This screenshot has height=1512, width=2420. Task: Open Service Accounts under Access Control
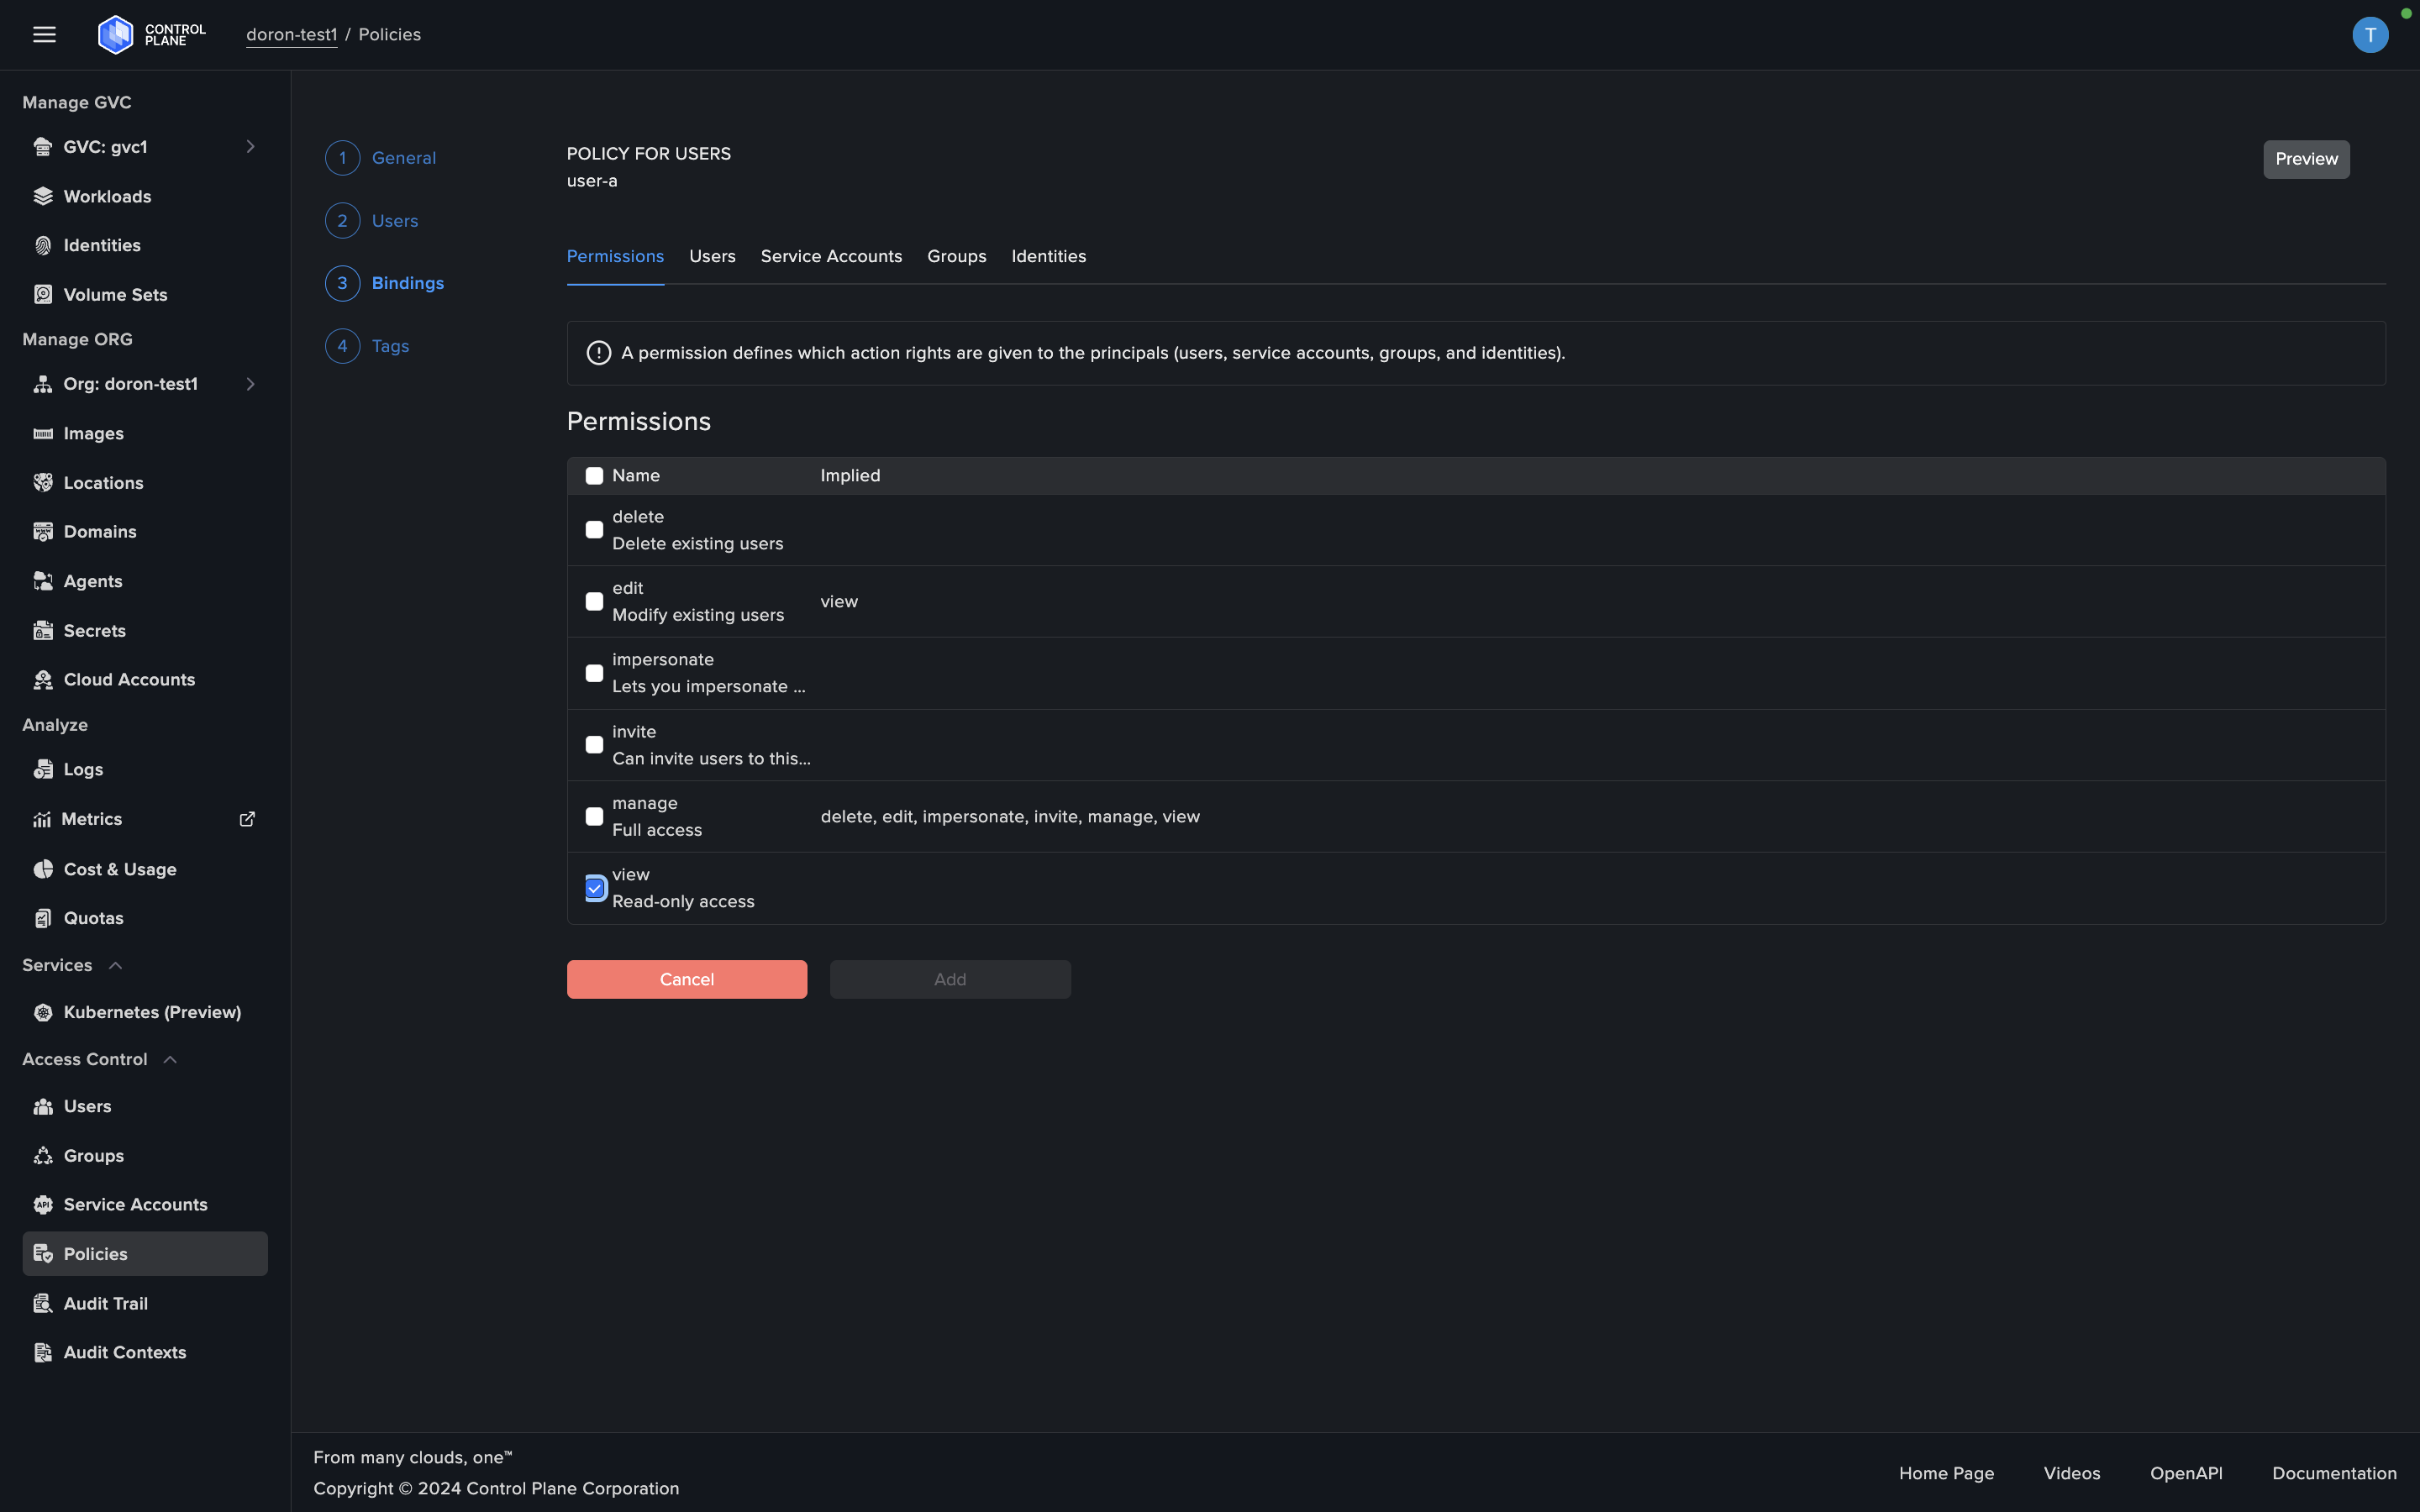coord(135,1204)
